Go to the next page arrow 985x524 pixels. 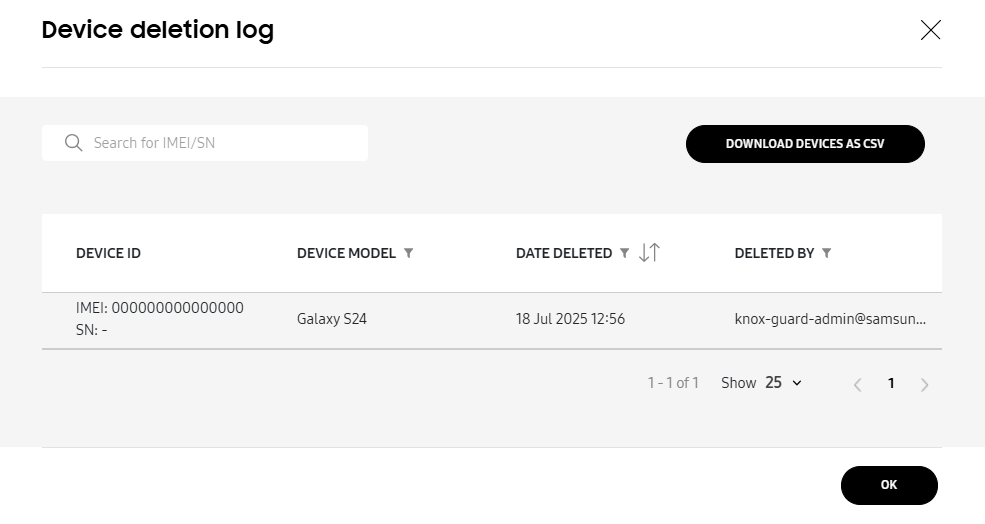point(925,384)
